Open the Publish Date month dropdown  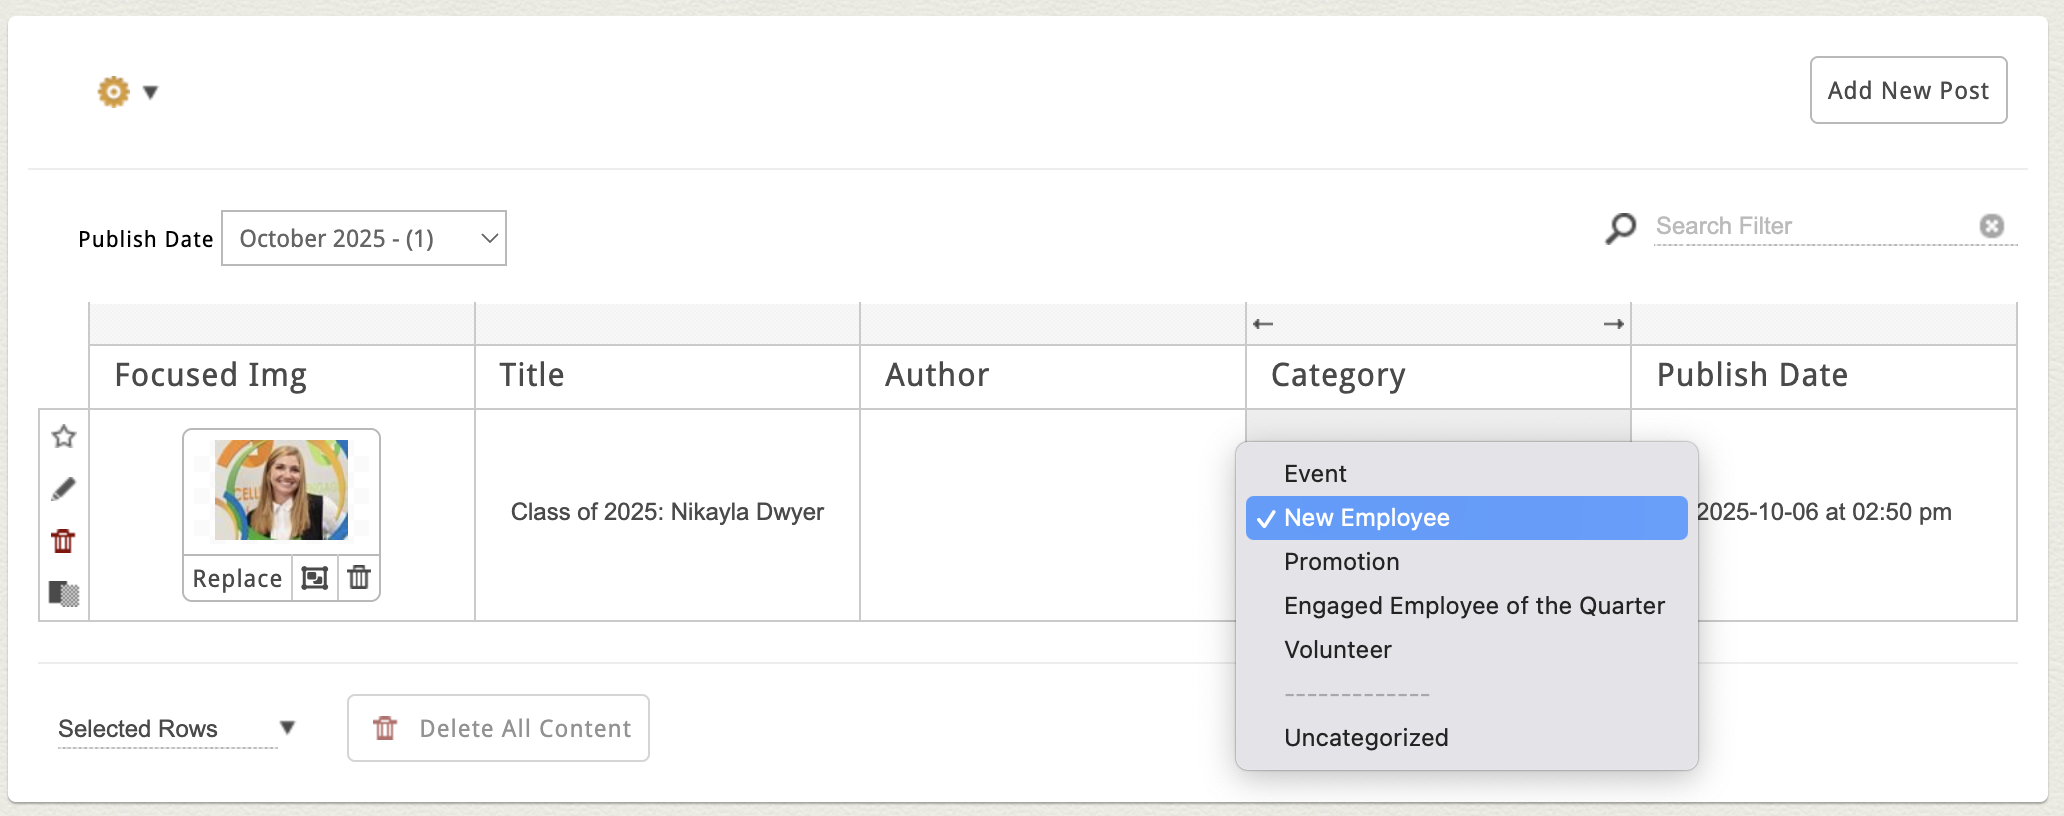click(364, 238)
